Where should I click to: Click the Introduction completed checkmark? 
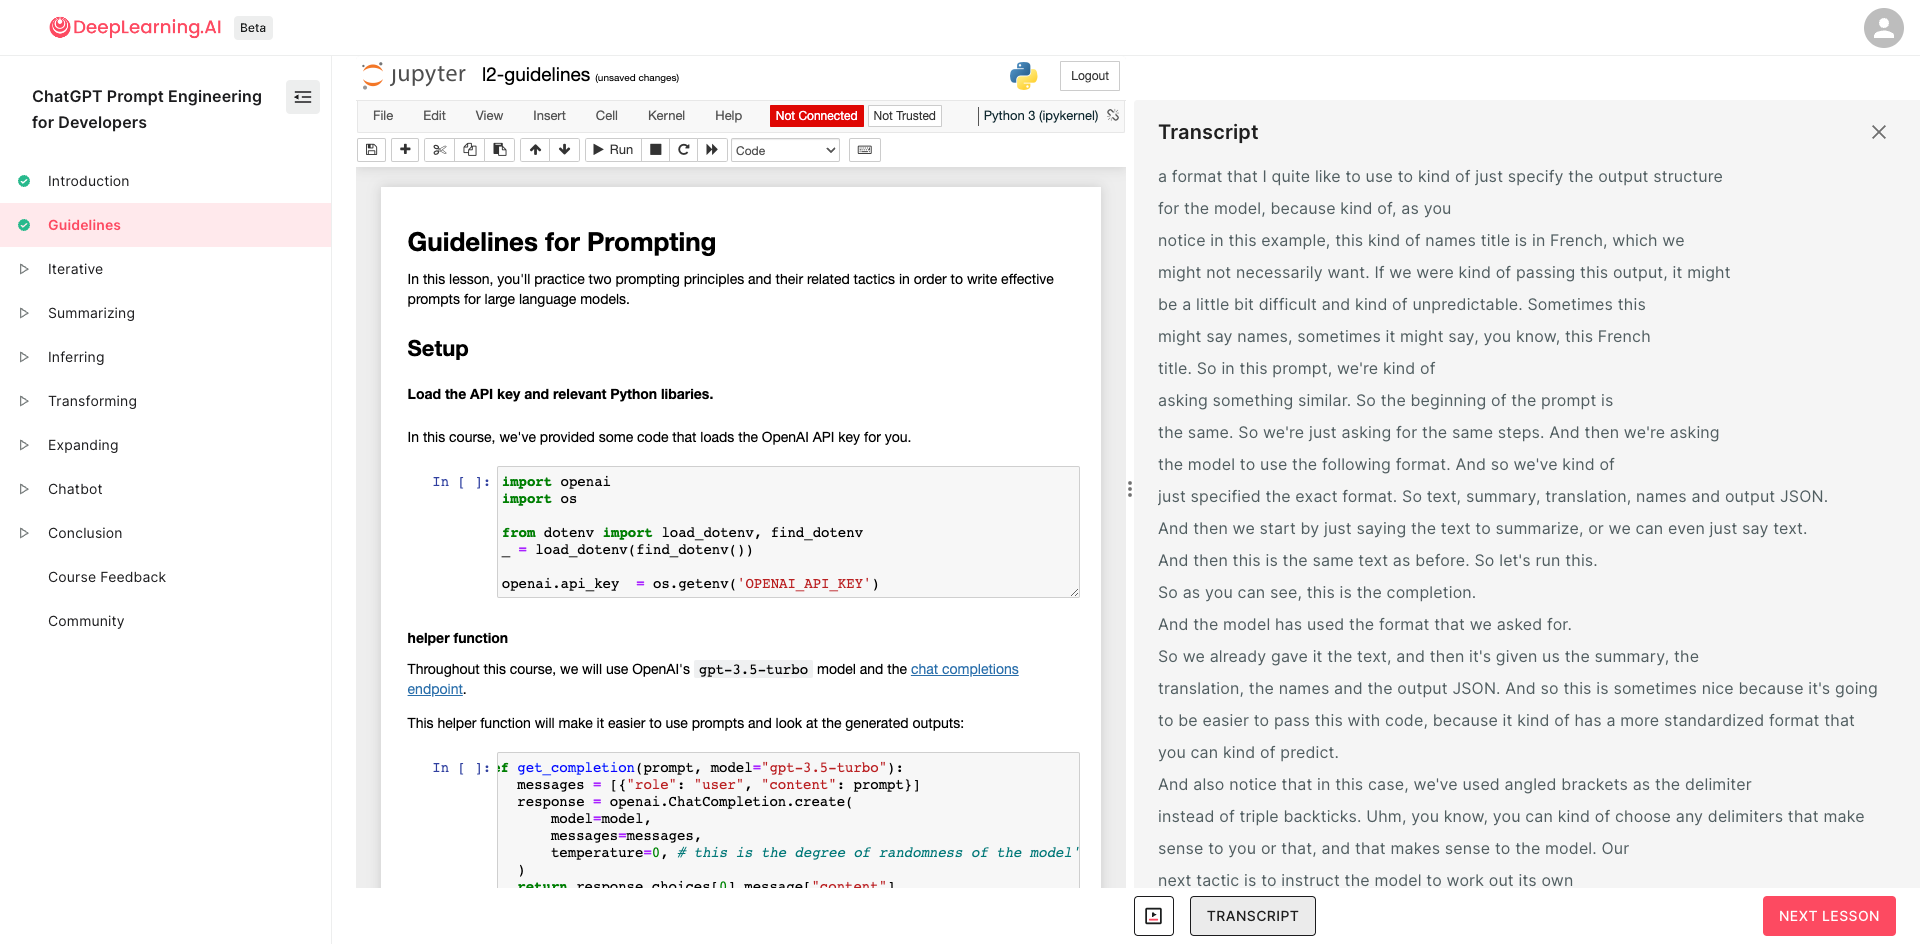point(24,181)
